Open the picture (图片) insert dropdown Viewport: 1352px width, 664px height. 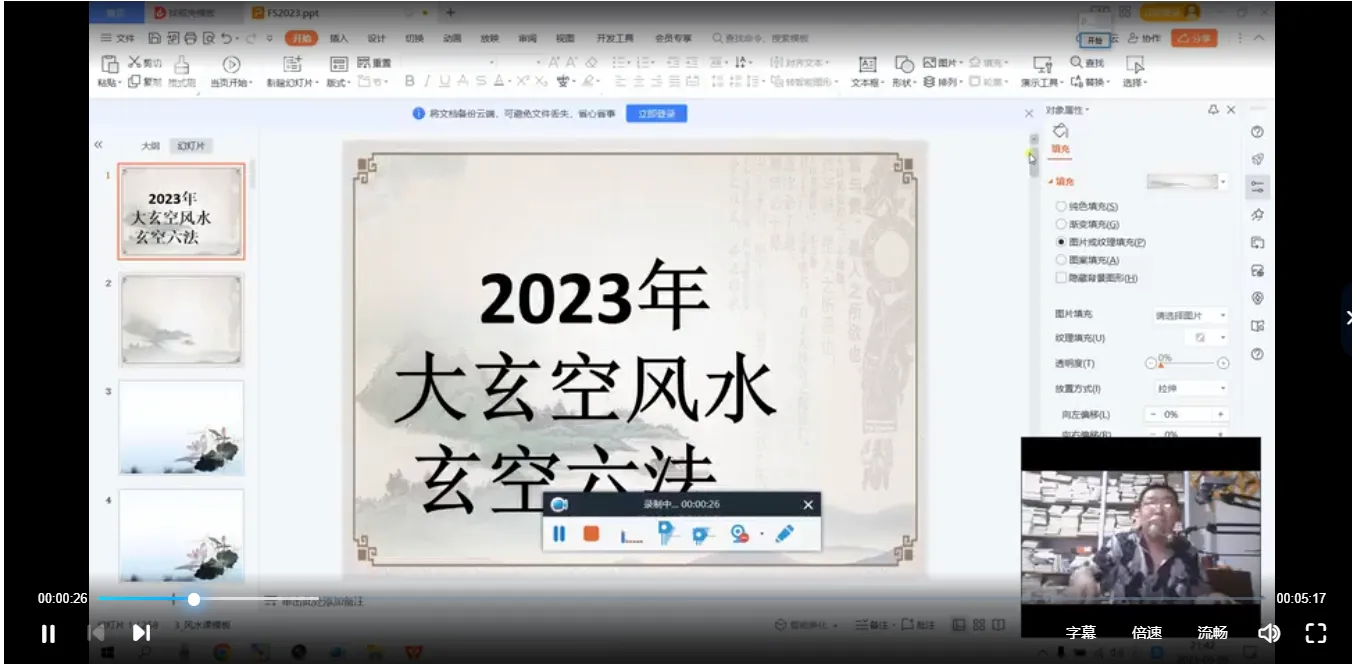click(x=945, y=62)
